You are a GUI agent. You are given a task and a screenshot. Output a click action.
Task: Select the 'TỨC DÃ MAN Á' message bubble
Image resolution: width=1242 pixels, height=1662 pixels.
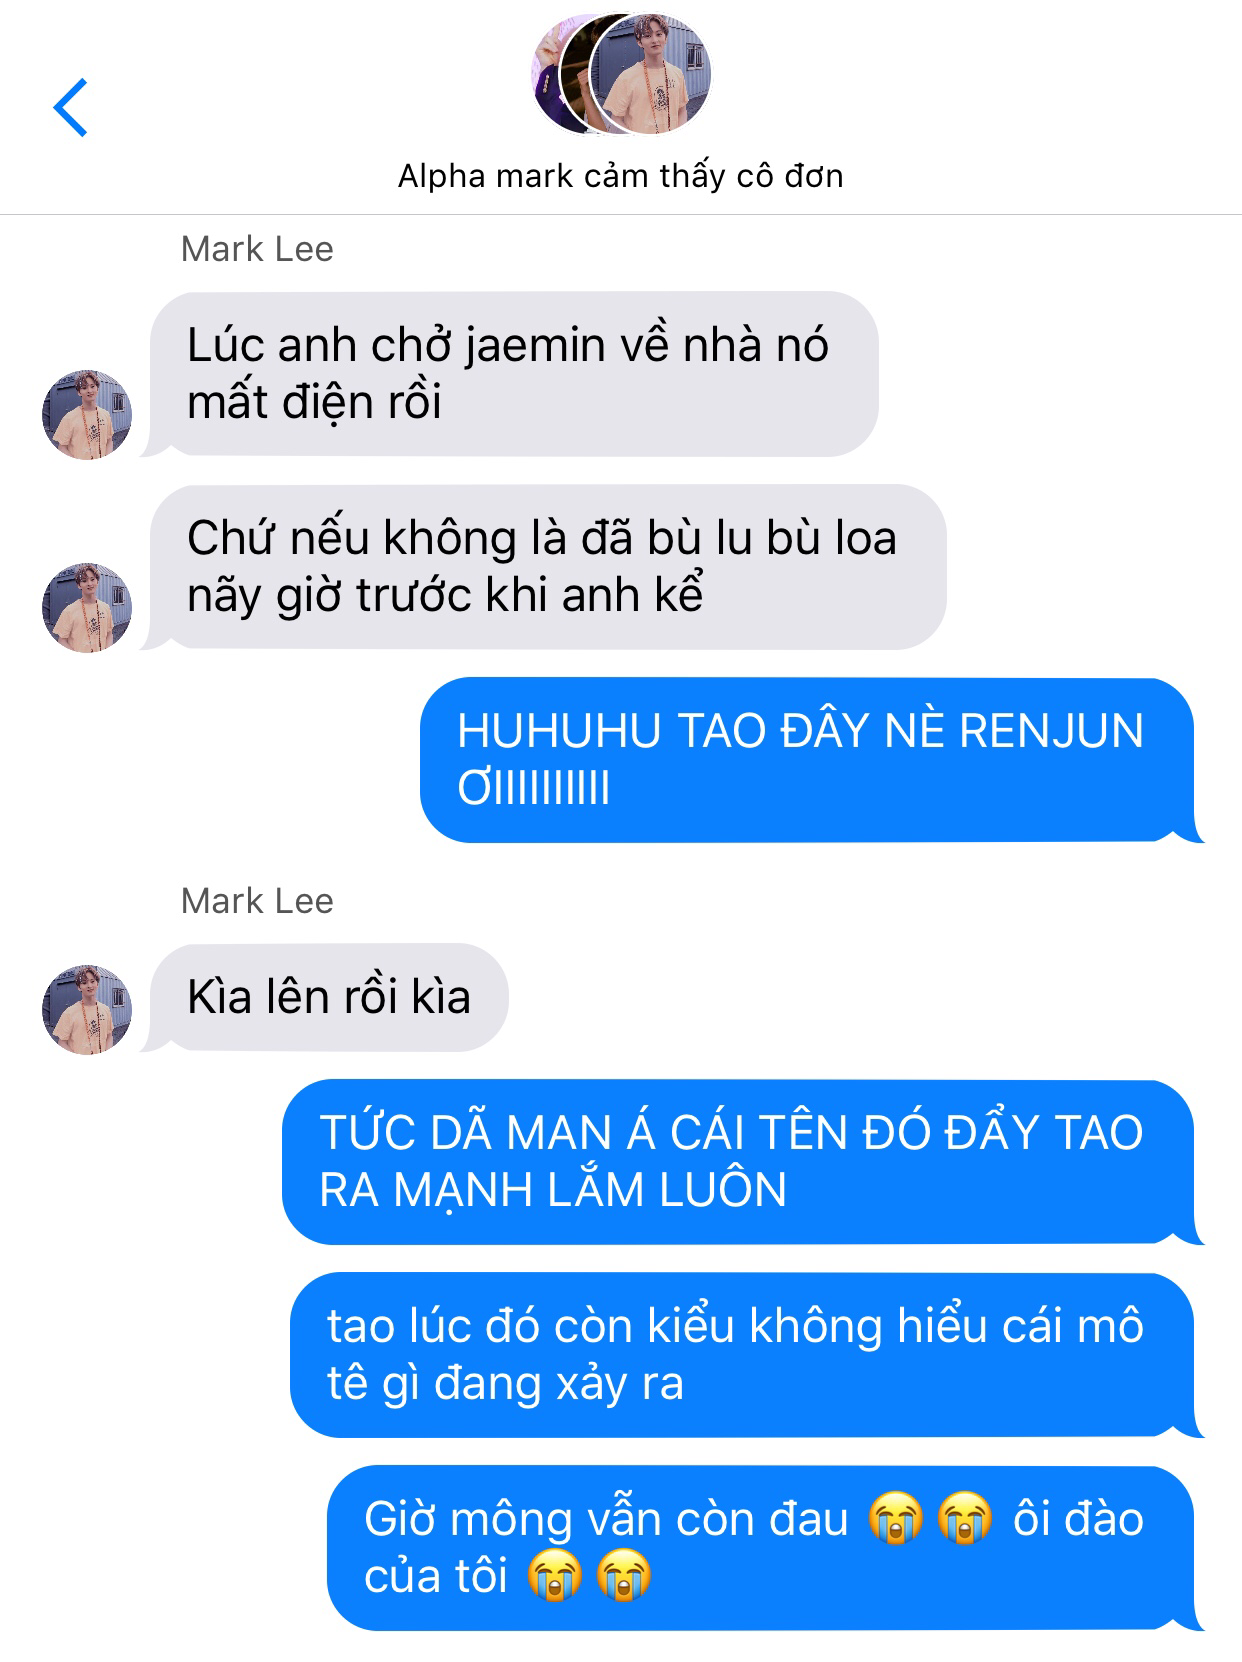click(x=742, y=1162)
